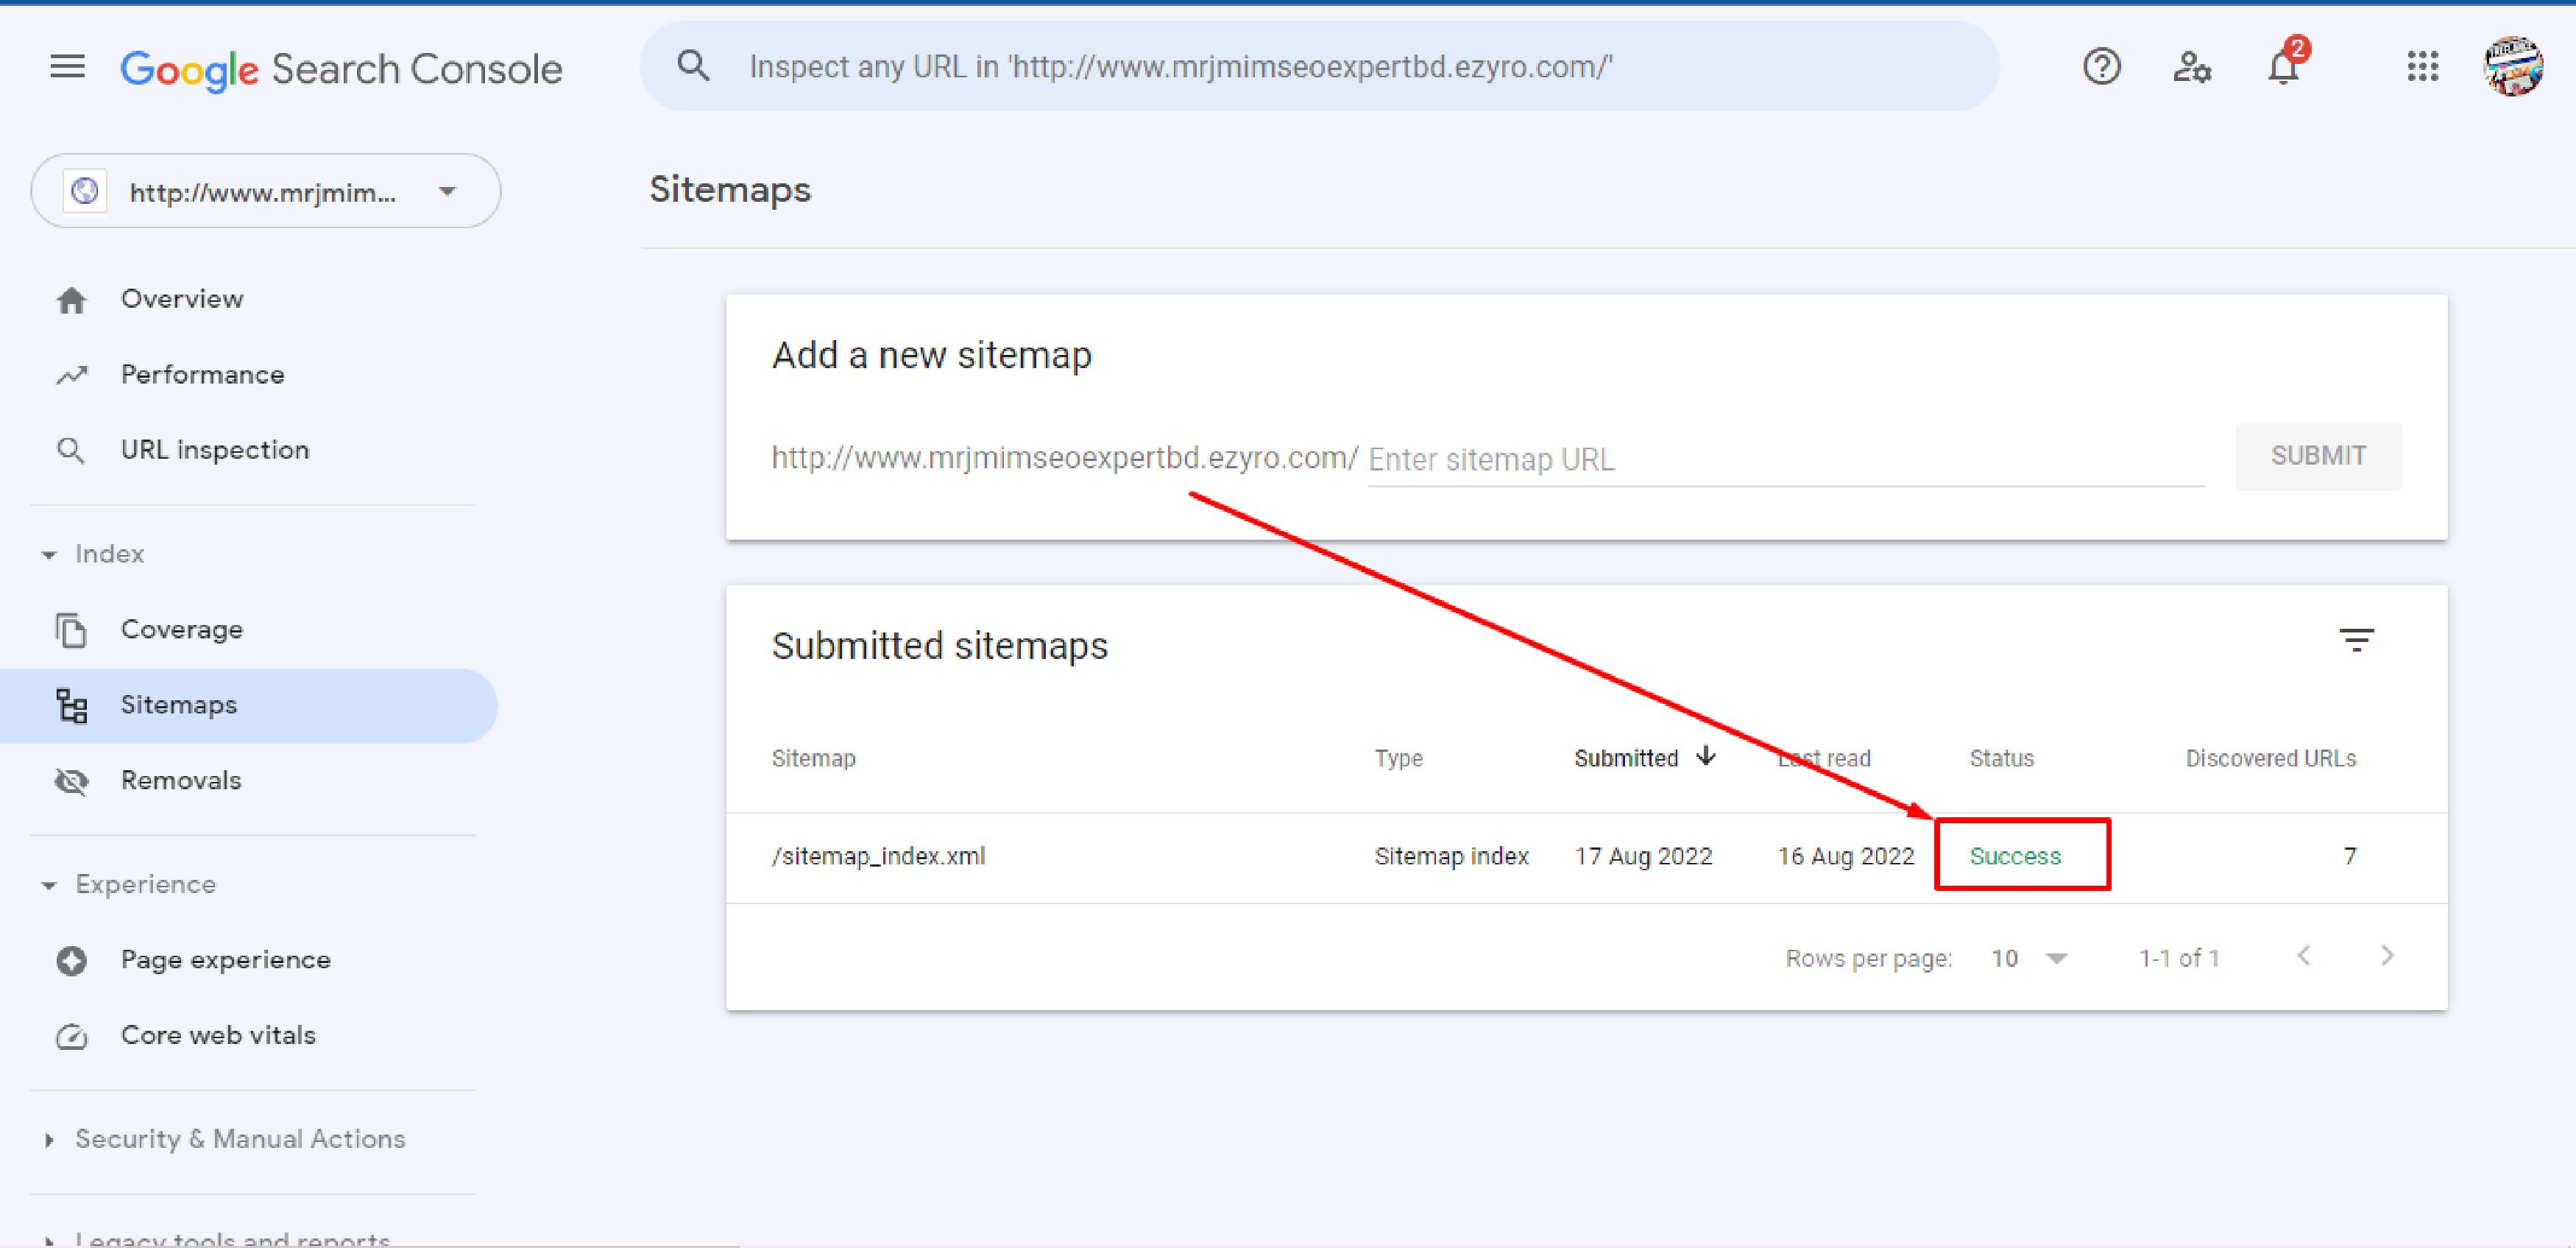This screenshot has width=2576, height=1248.
Task: Click the Enter sitemap URL field
Action: (1785, 459)
